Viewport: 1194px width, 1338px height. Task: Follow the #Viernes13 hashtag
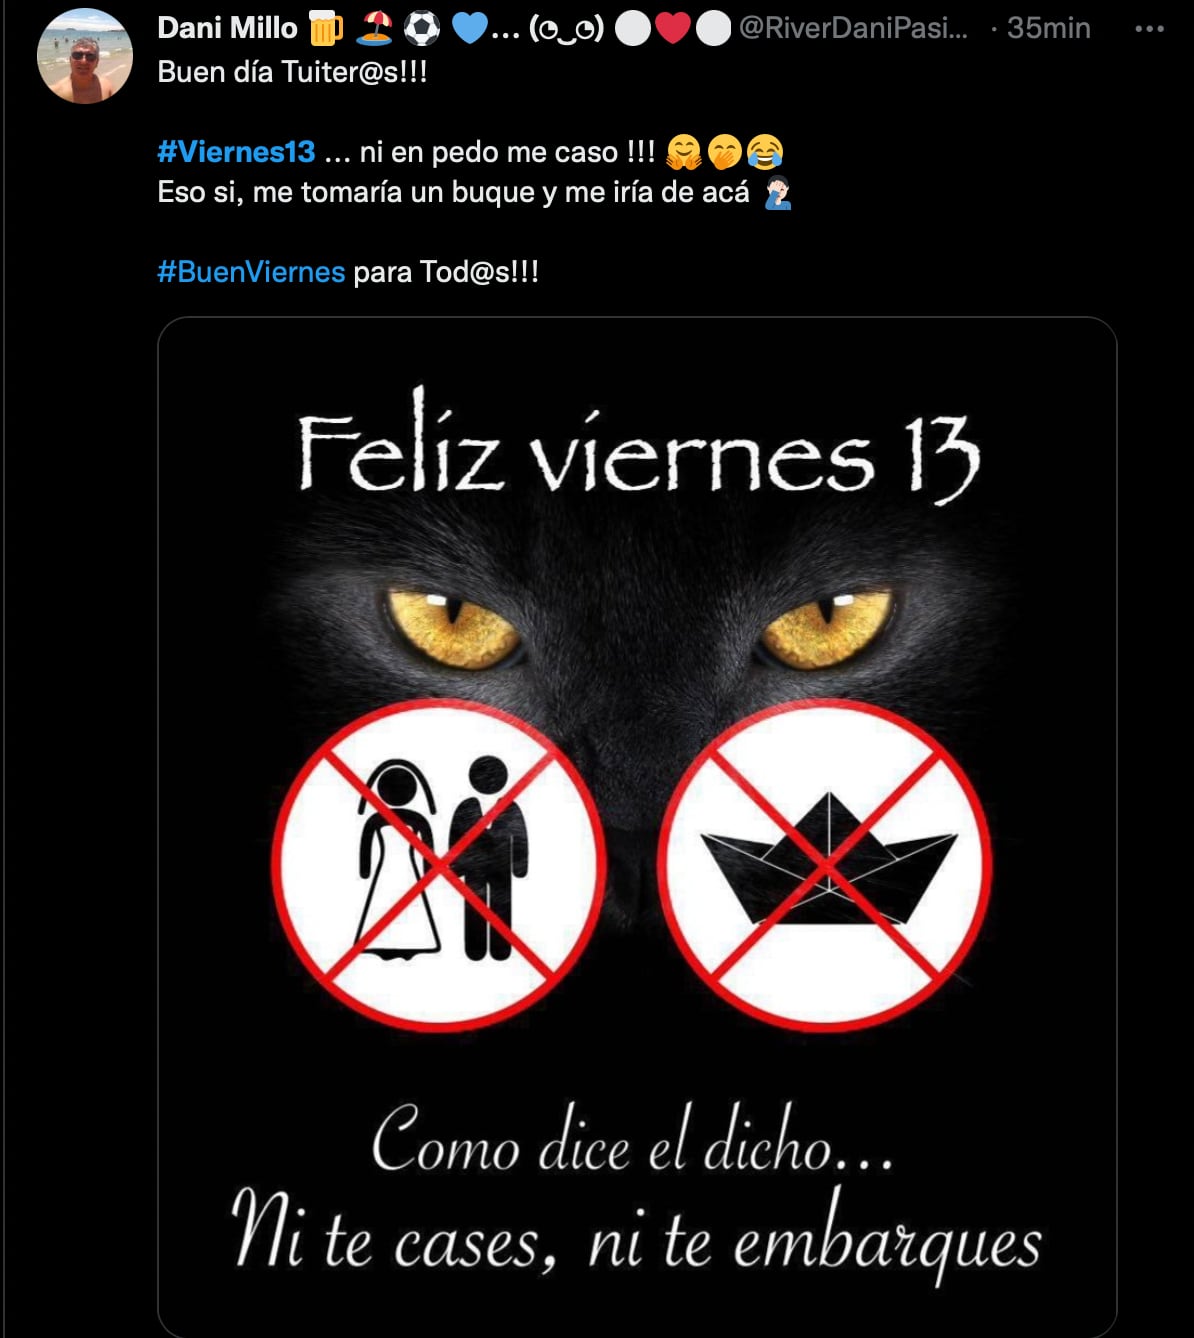pos(236,152)
